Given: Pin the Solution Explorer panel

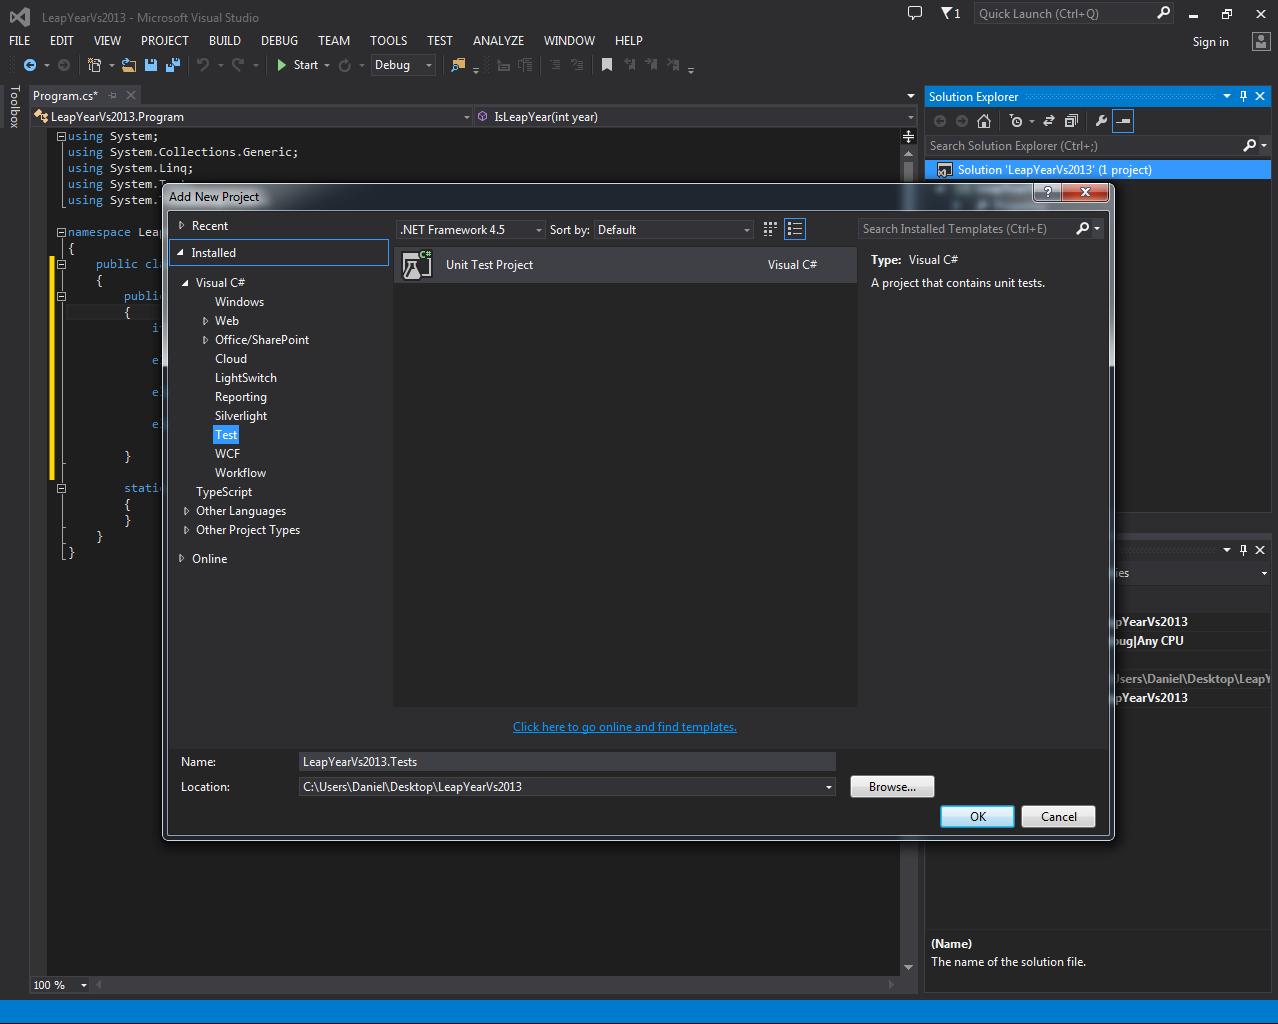Looking at the screenshot, I should (x=1243, y=97).
